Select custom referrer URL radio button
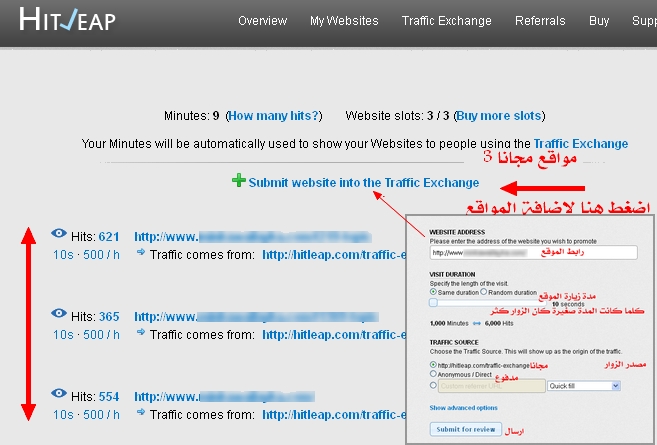Viewport: 657px width, 445px height. point(433,385)
